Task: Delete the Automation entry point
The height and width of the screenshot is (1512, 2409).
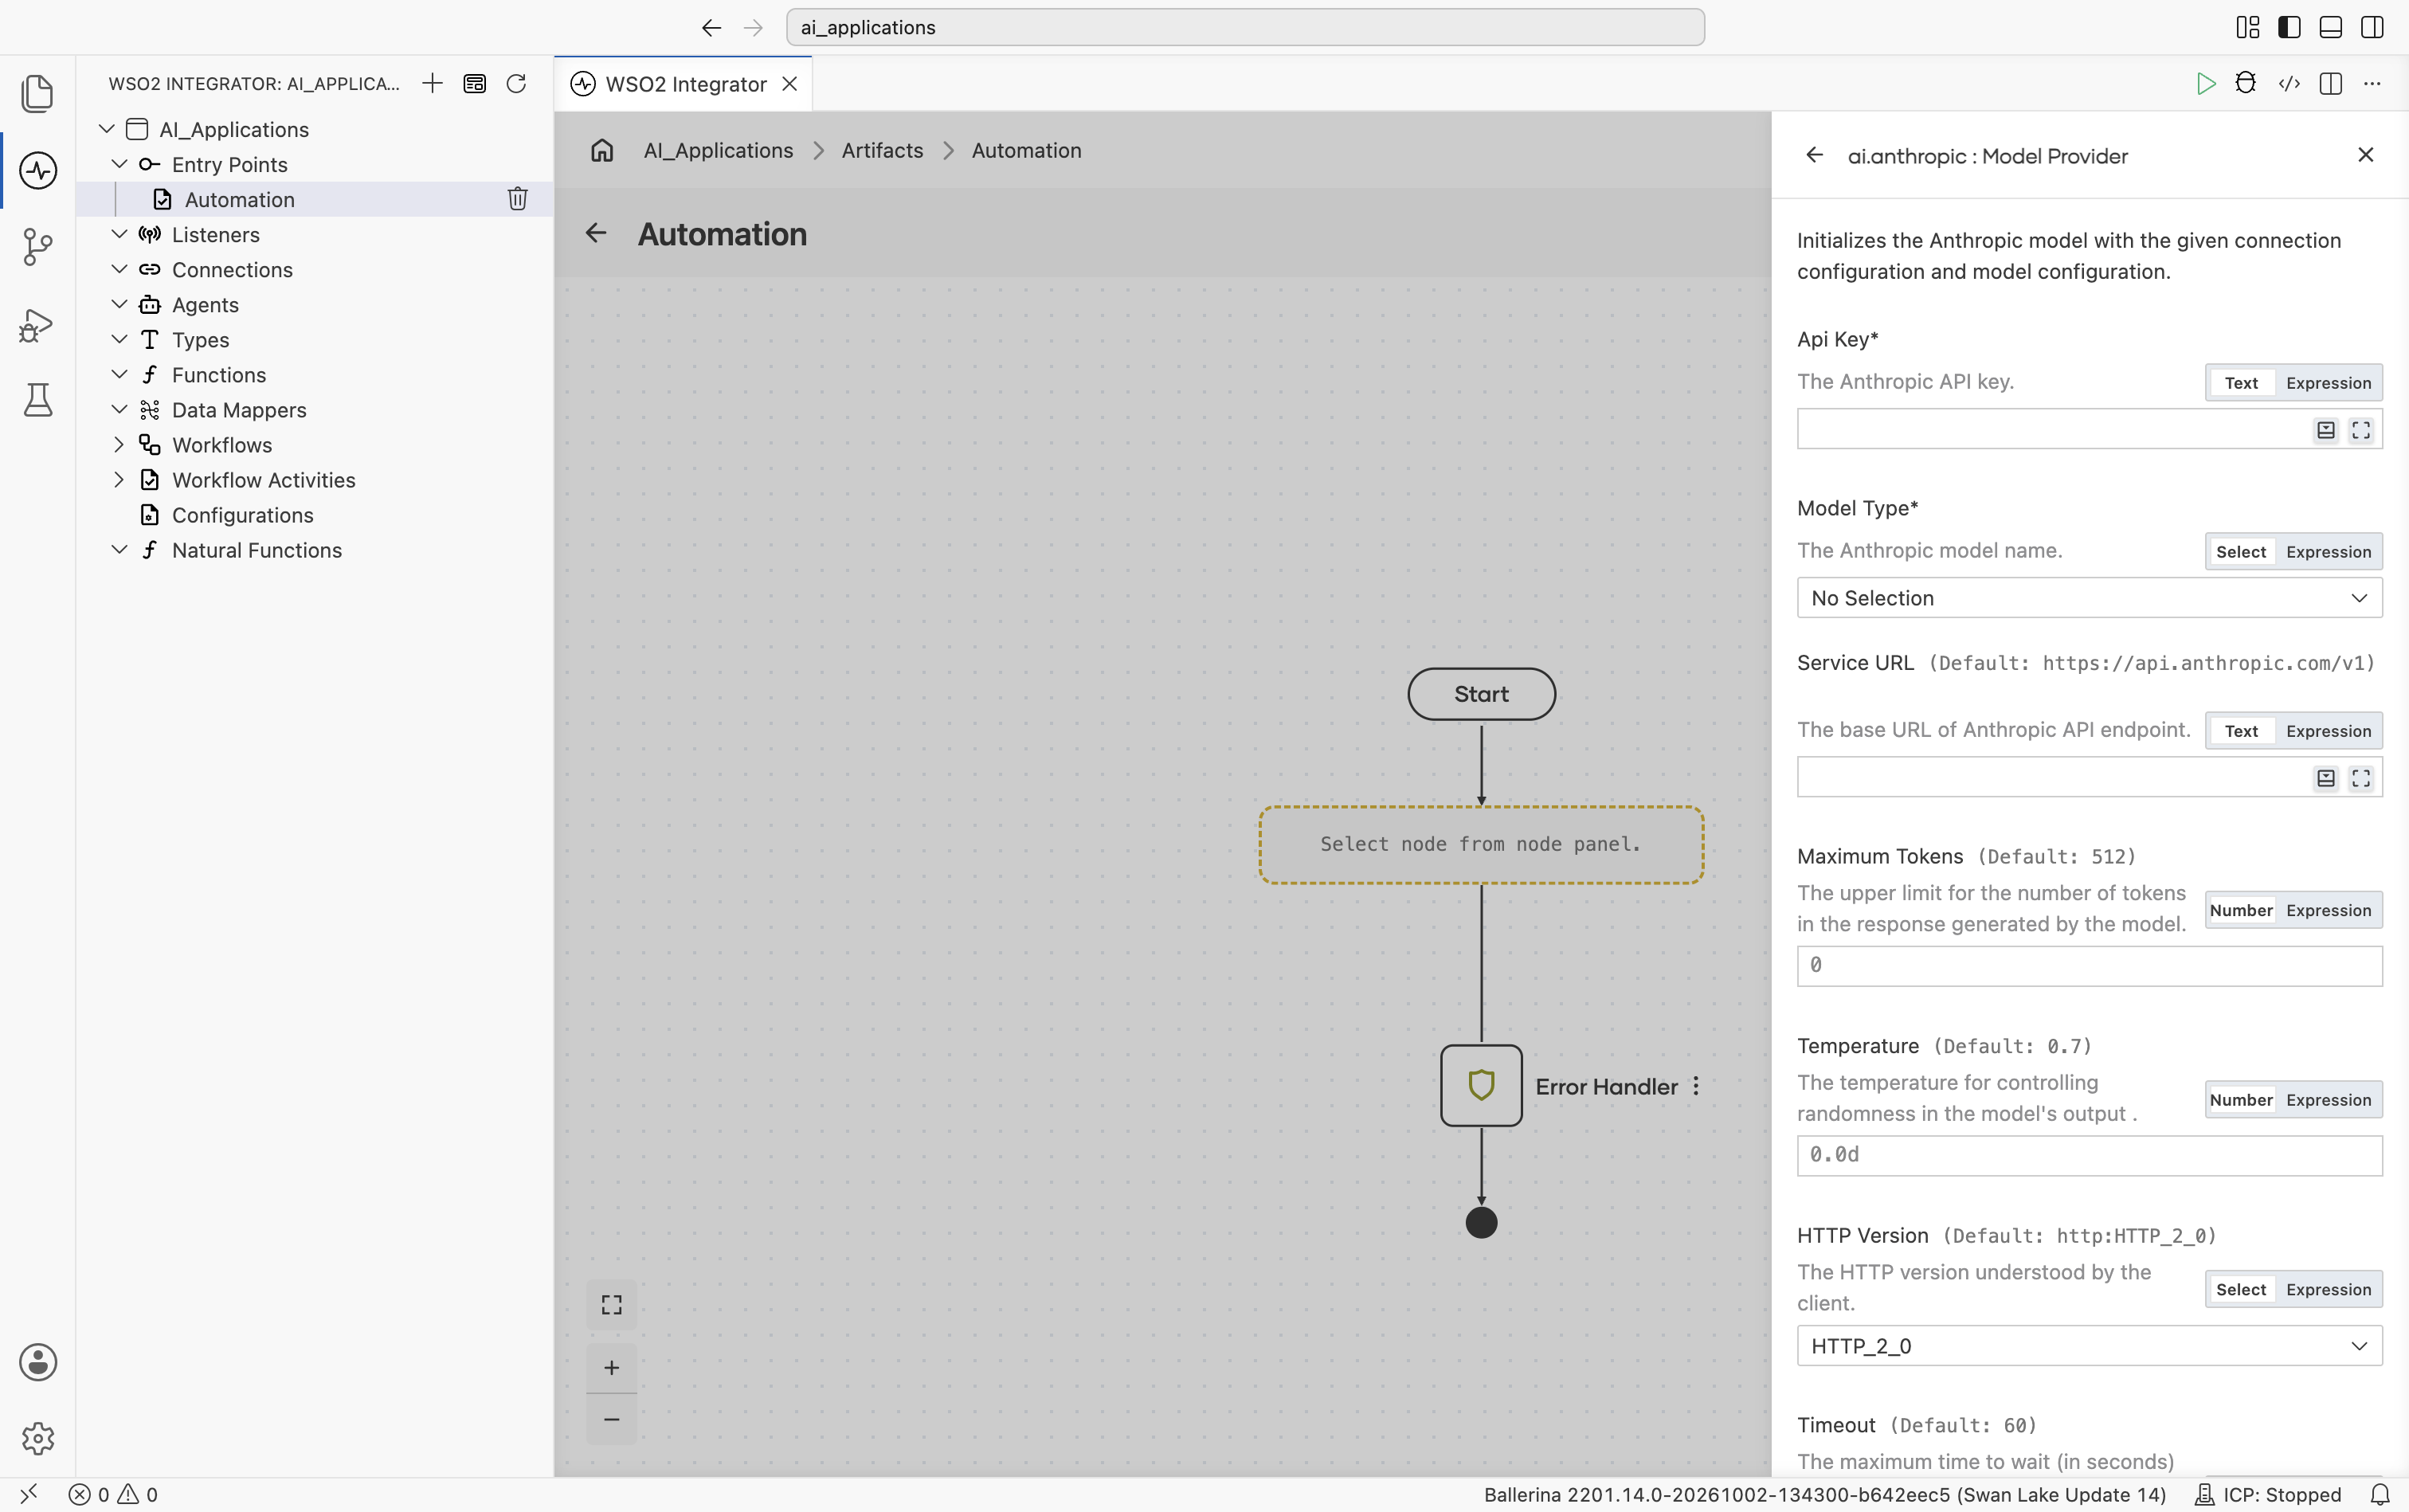Action: [517, 199]
